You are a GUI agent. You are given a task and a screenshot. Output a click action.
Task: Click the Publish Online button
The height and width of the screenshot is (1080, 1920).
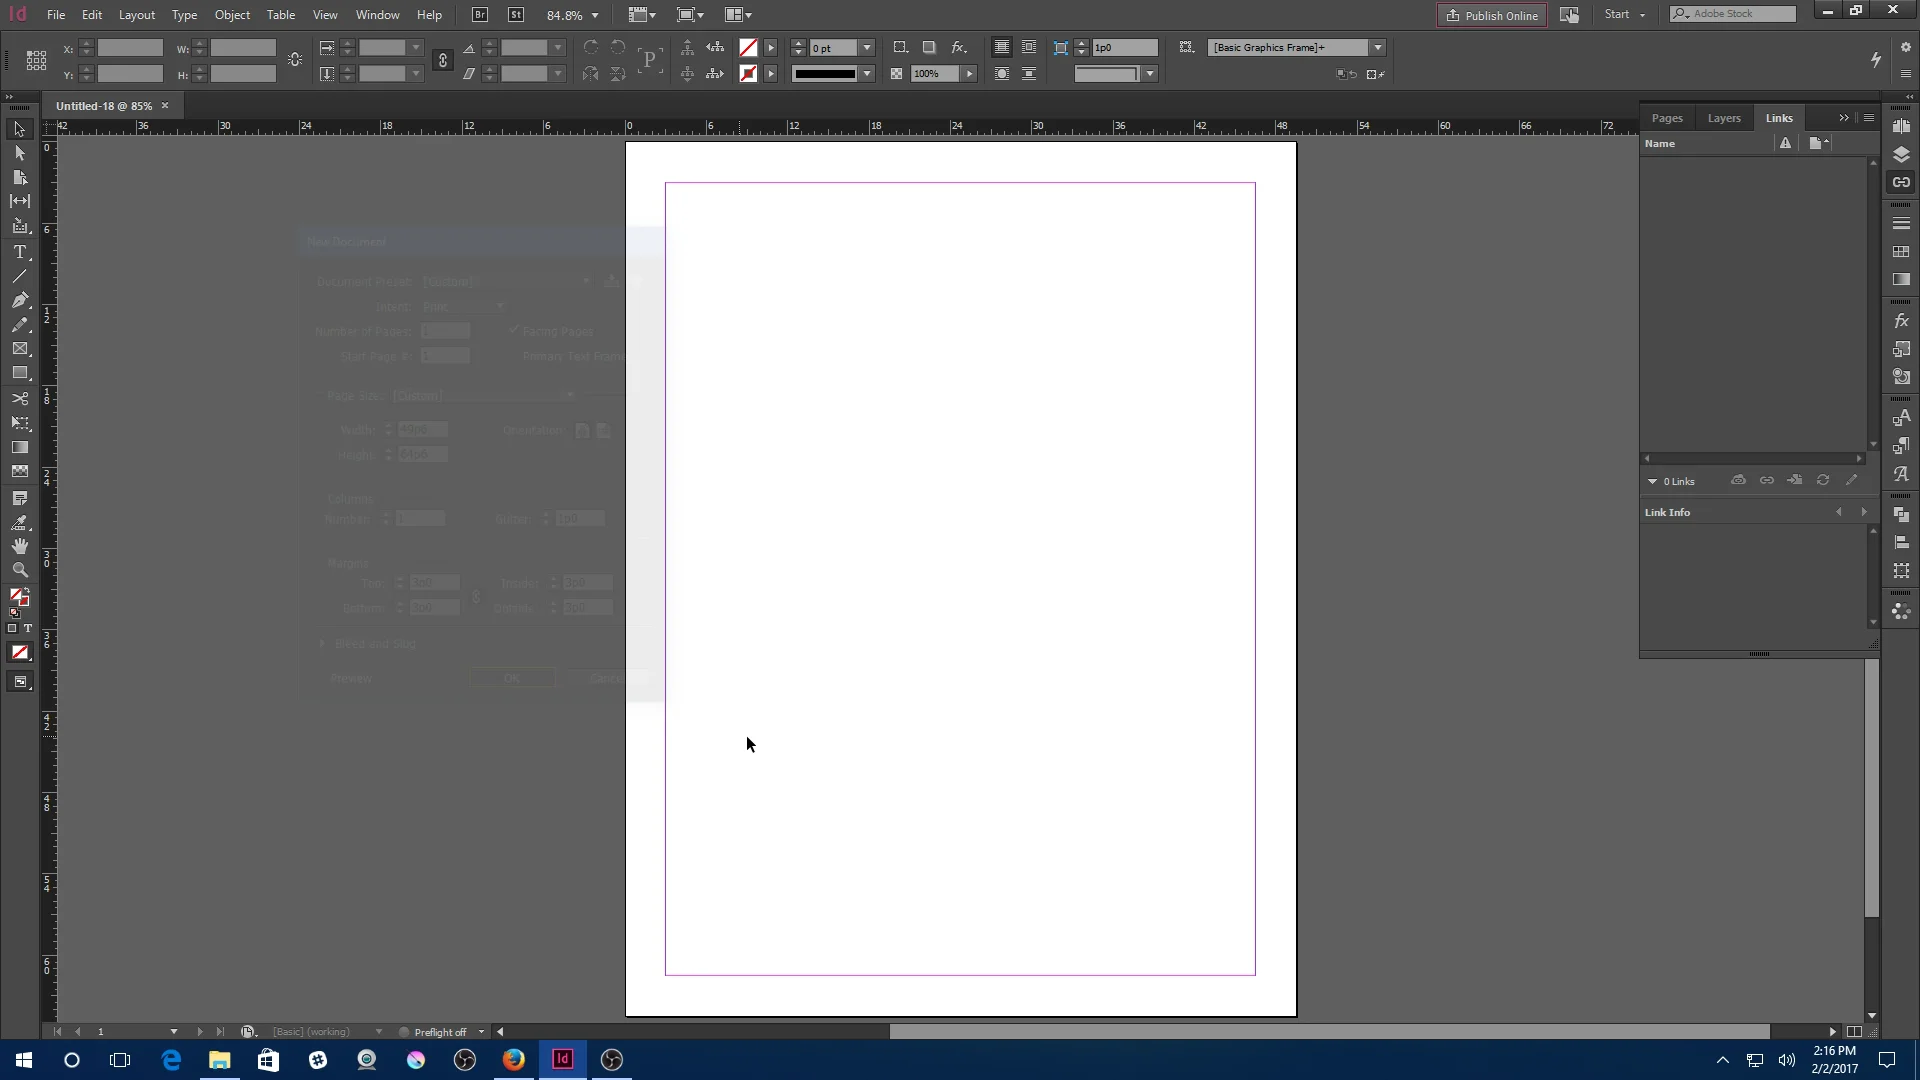pos(1491,15)
